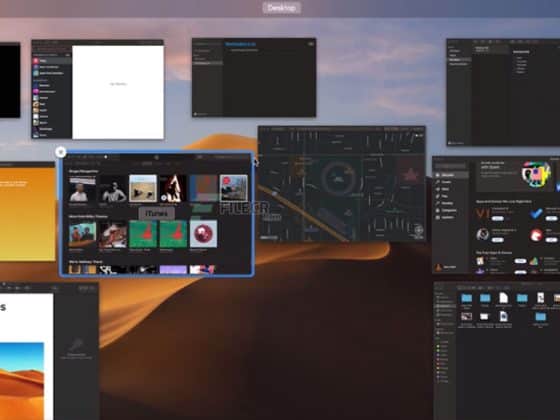Bring the Maps window to the front
The height and width of the screenshot is (420, 560).
(341, 184)
